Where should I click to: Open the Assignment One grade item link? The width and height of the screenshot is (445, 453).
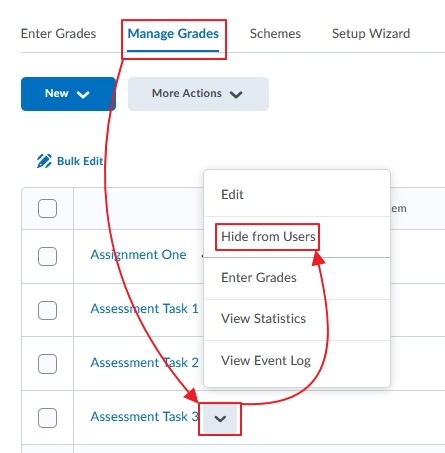click(138, 255)
